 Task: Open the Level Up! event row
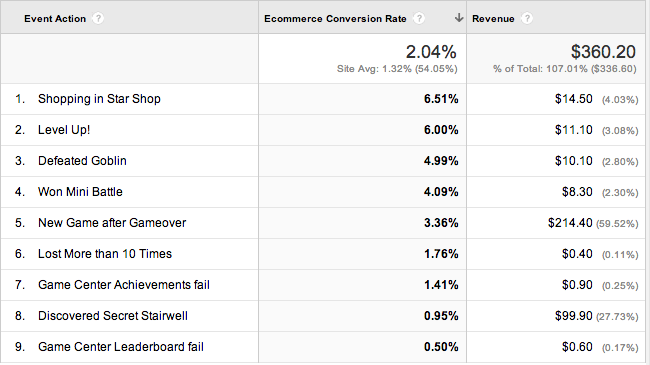[64, 130]
